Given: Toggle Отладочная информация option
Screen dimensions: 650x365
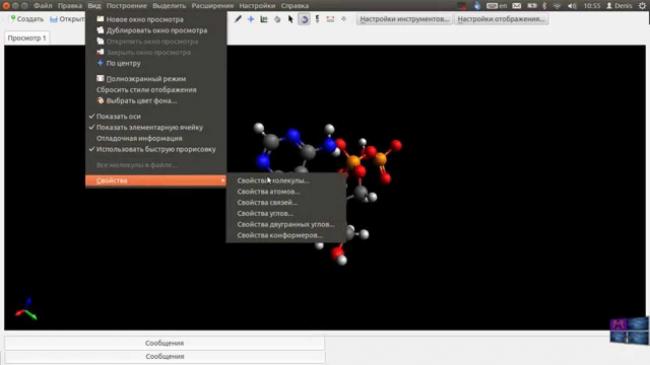Looking at the screenshot, I should point(156,138).
